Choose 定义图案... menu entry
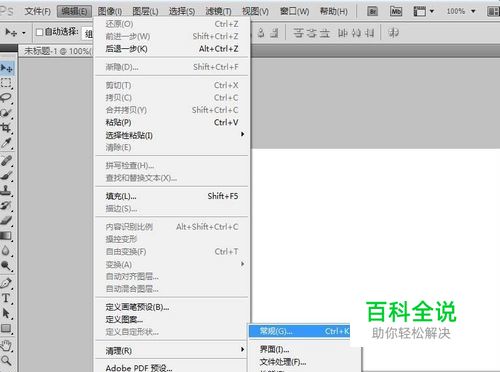Screen dimensions: 500x372 pos(172,319)
